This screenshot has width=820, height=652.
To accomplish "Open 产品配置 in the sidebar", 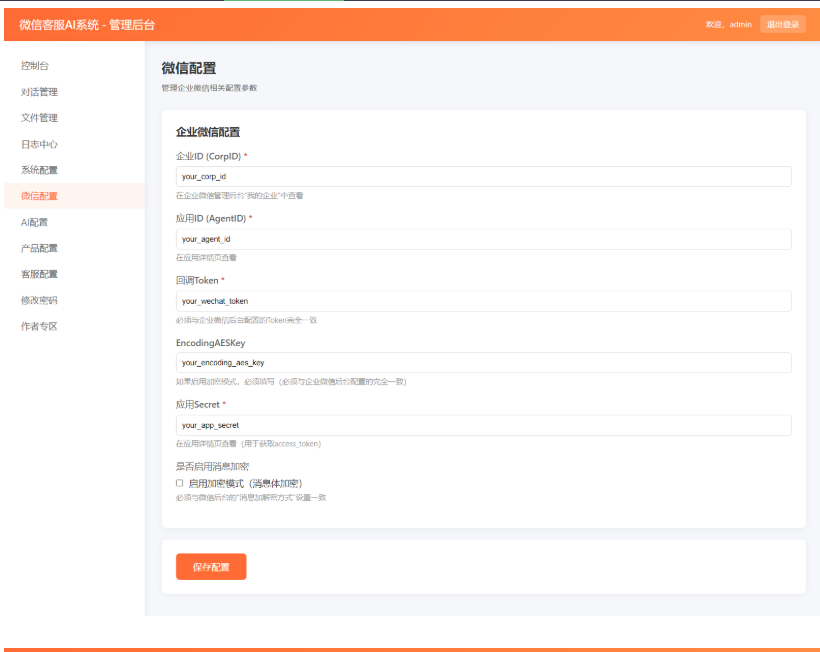I will coord(39,248).
